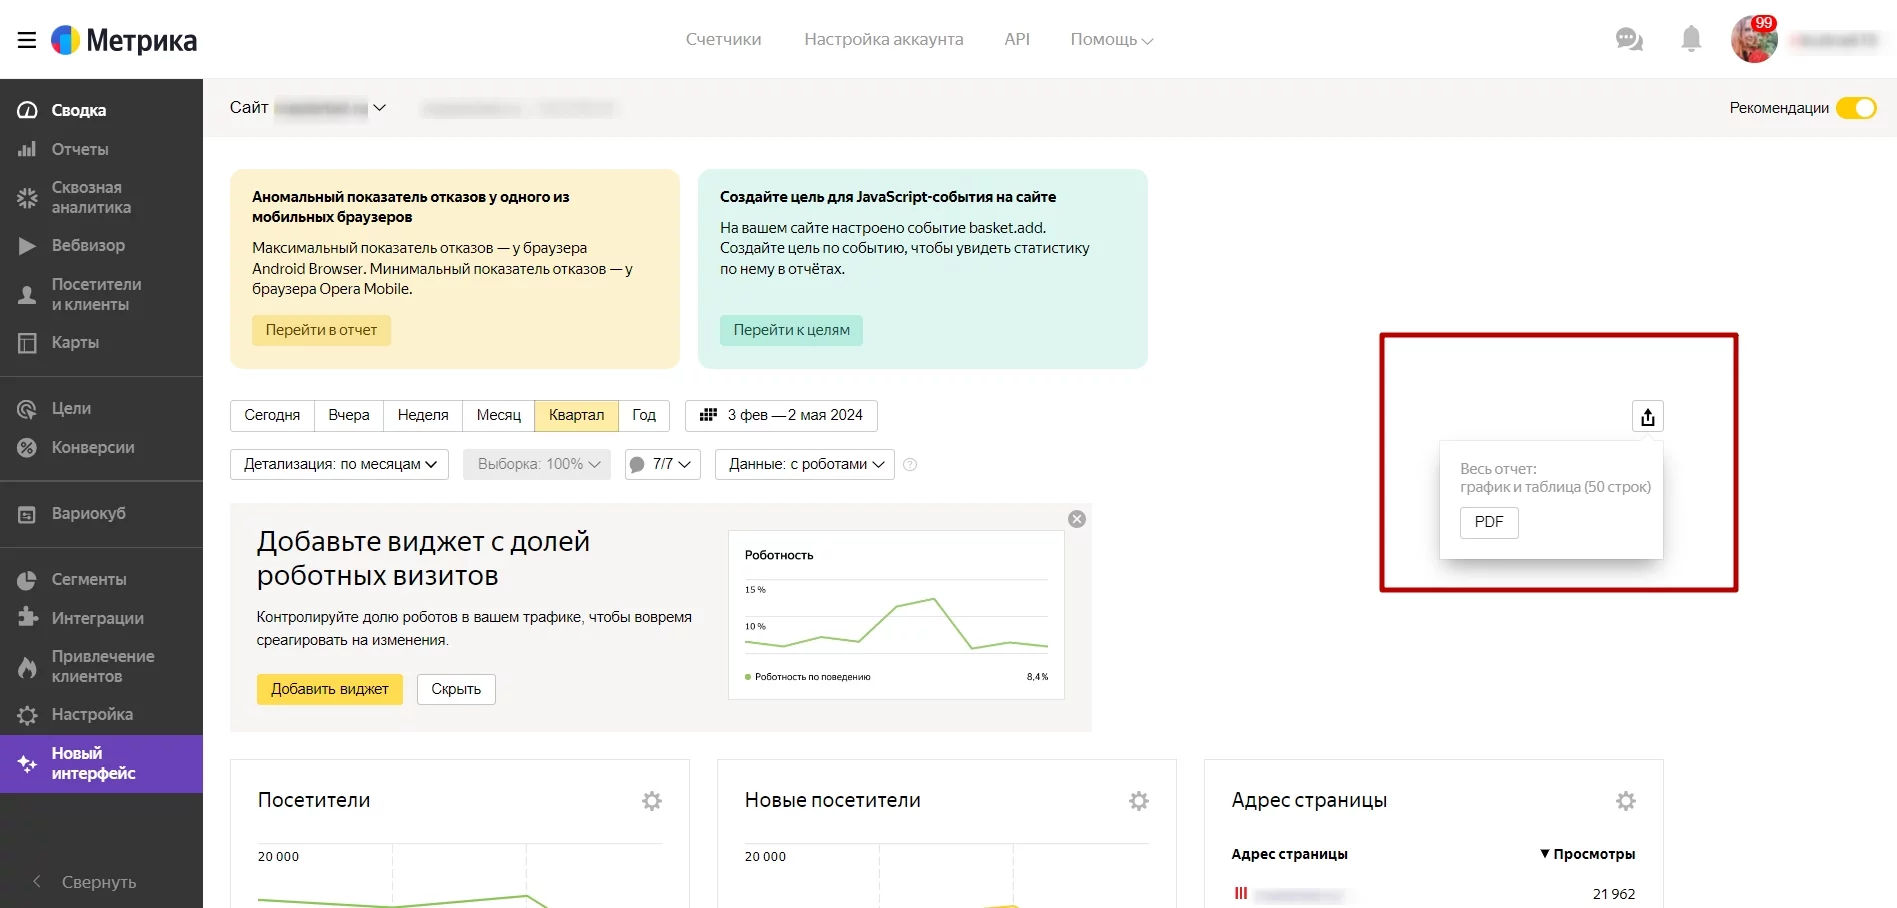Open the 7/7 annotations dropdown

click(x=663, y=464)
